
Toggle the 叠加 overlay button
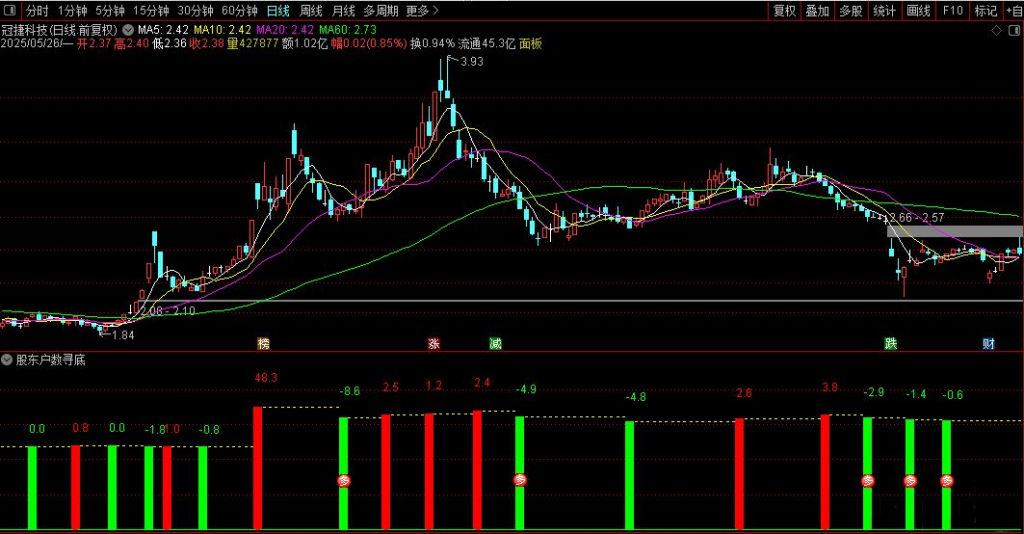818,11
